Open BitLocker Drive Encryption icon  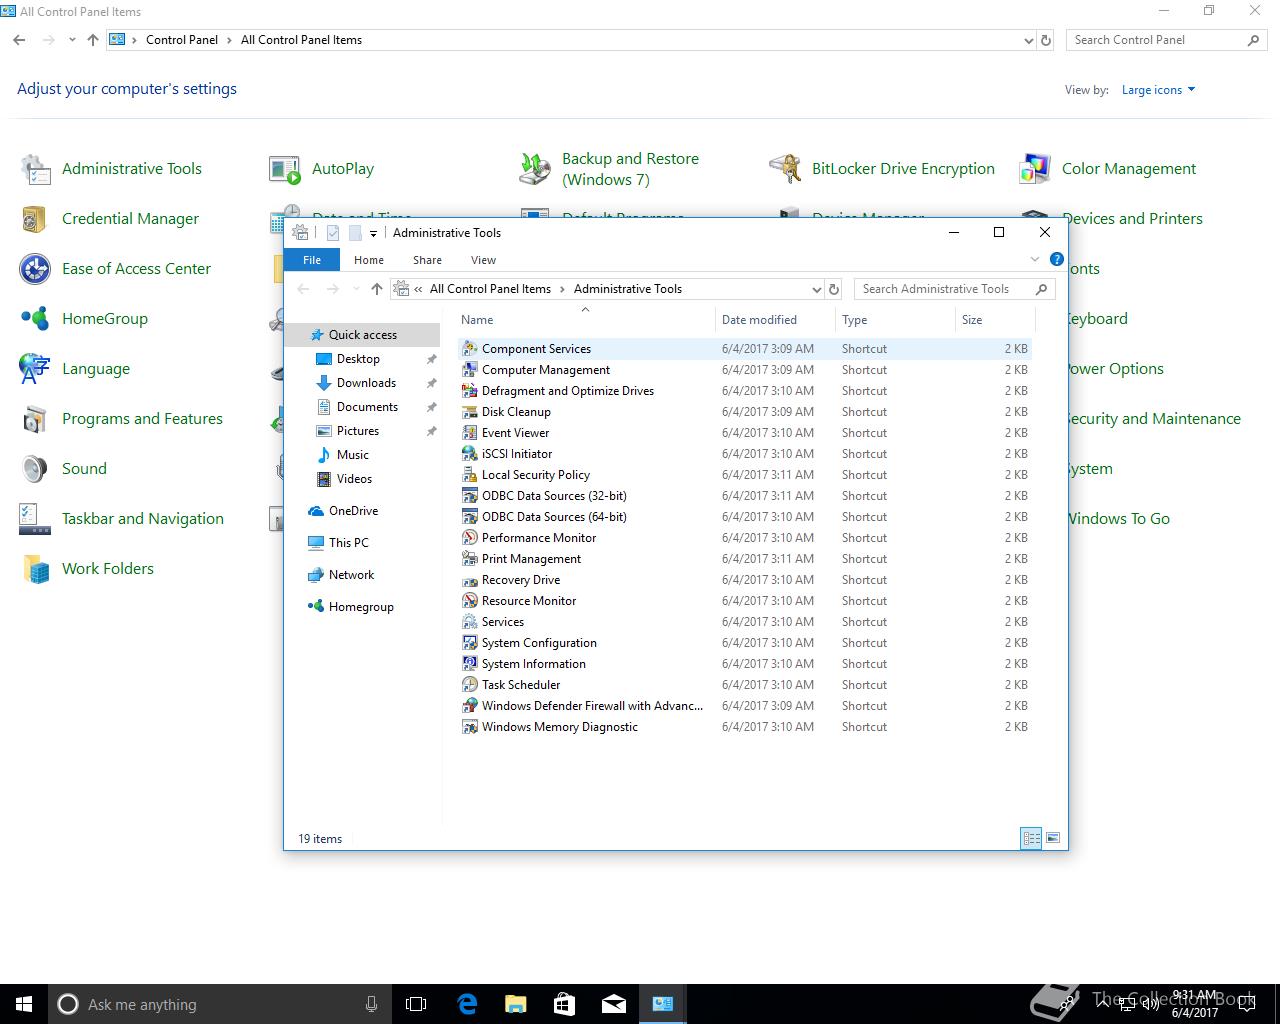pyautogui.click(x=785, y=169)
